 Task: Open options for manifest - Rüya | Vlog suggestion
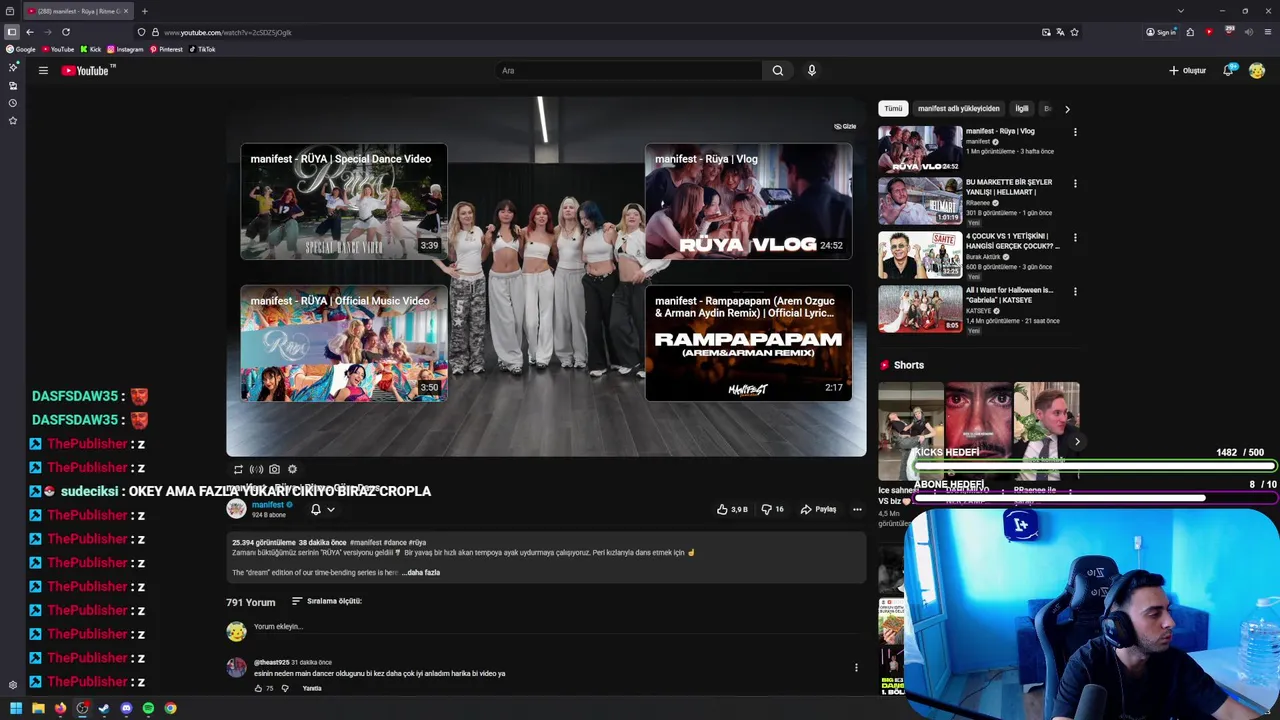click(1075, 132)
